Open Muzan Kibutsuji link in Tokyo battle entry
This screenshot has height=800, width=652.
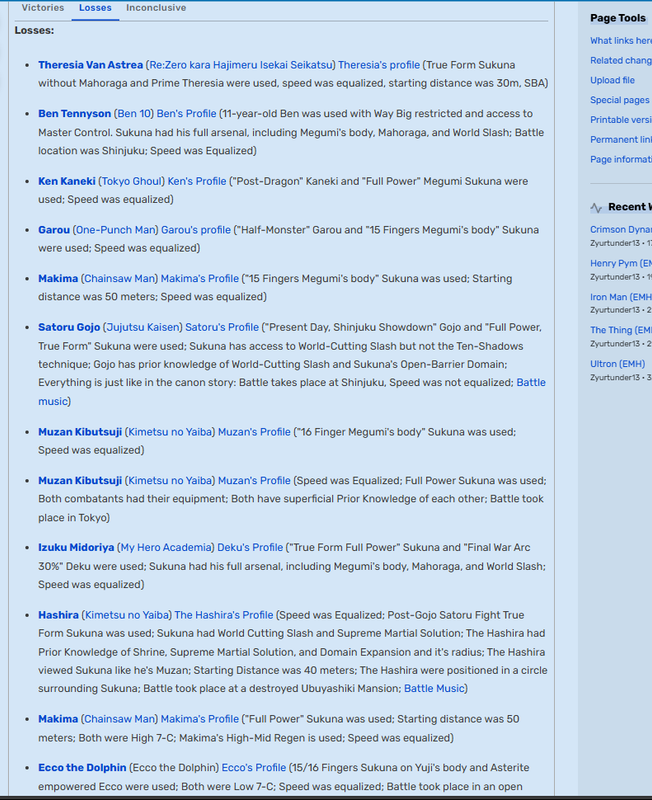(80, 481)
